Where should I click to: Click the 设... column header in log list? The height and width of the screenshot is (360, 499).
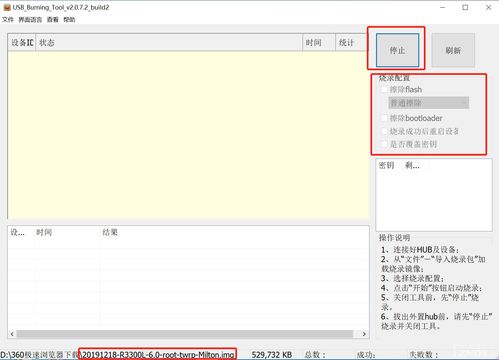pyautogui.click(x=21, y=232)
